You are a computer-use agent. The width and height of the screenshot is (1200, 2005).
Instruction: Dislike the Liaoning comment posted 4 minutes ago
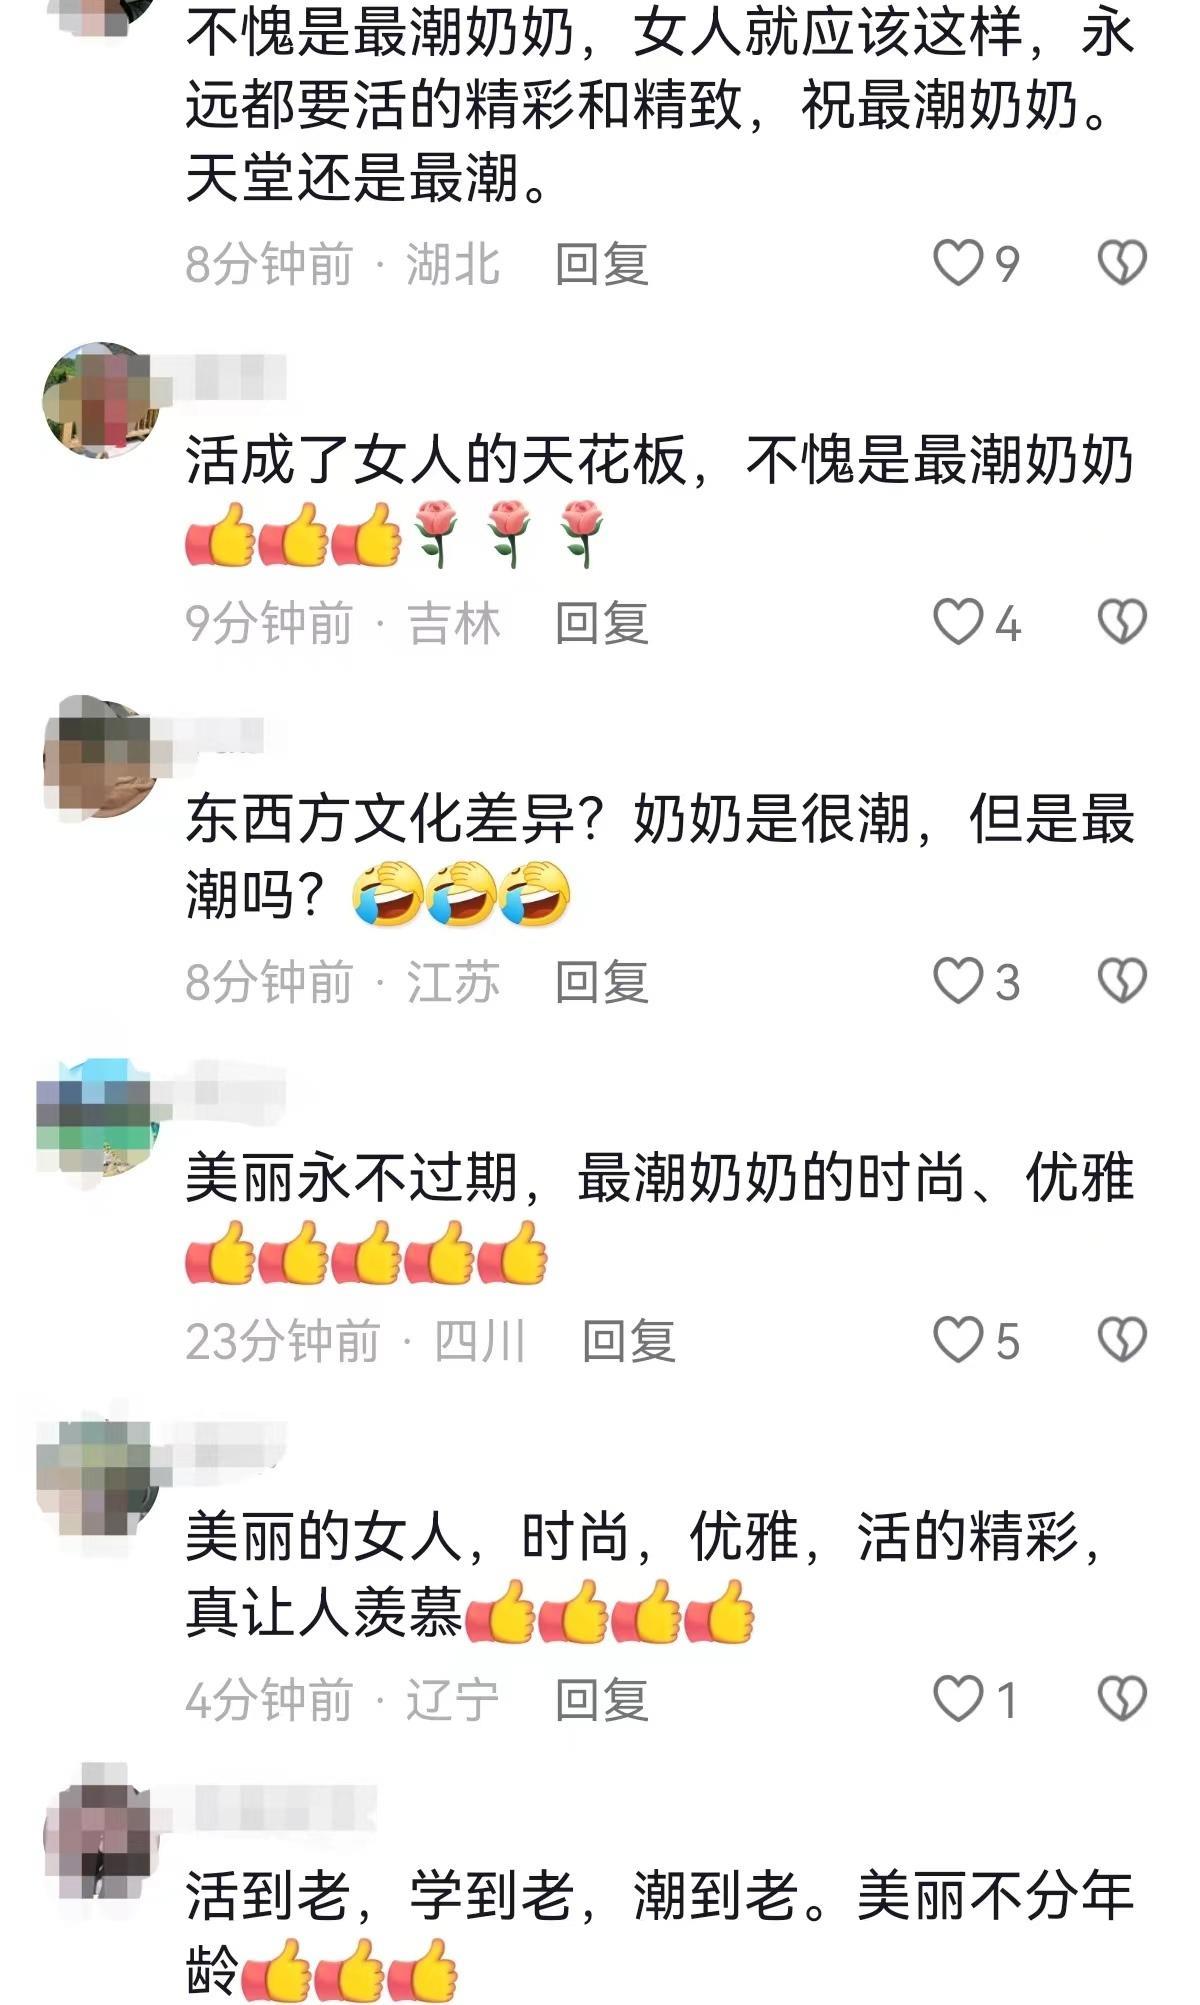pyautogui.click(x=1122, y=1699)
